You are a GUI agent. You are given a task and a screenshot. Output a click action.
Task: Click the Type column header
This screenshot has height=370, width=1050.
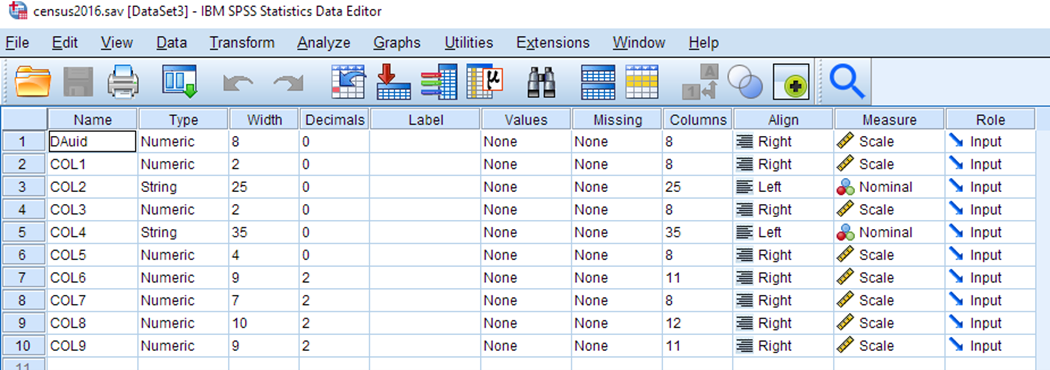[x=183, y=120]
